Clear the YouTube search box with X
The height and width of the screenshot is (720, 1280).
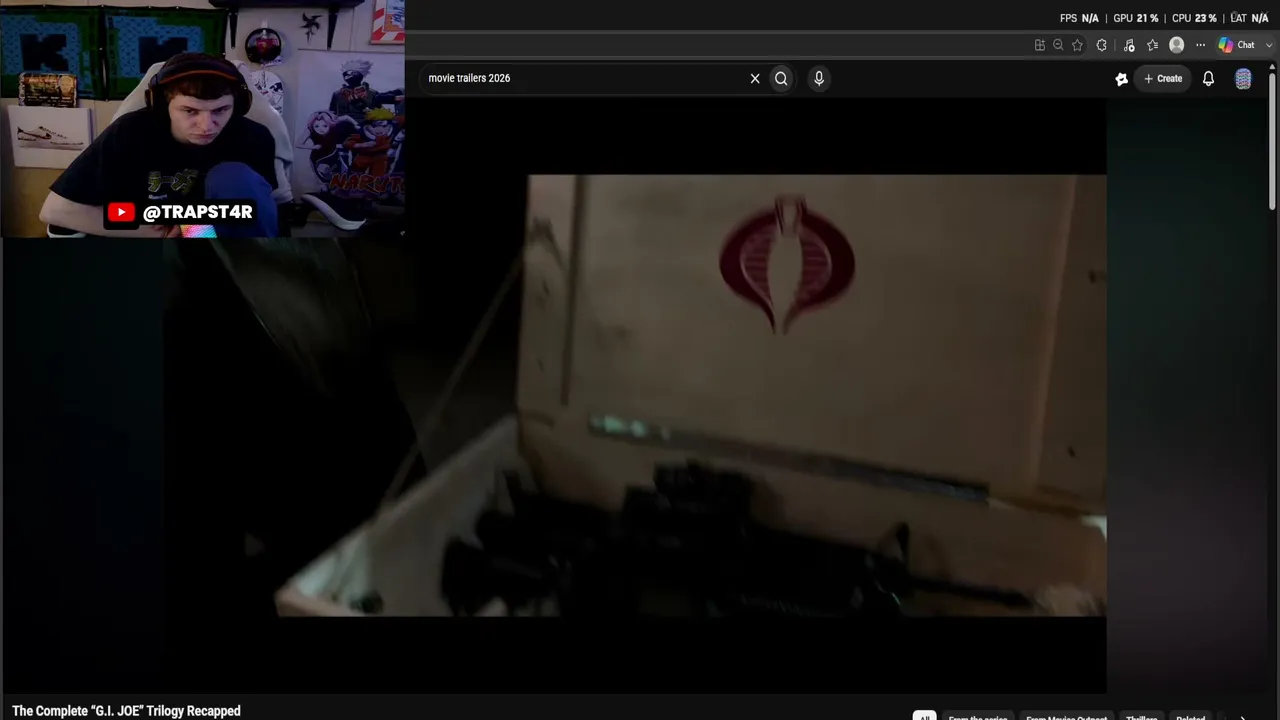click(755, 78)
